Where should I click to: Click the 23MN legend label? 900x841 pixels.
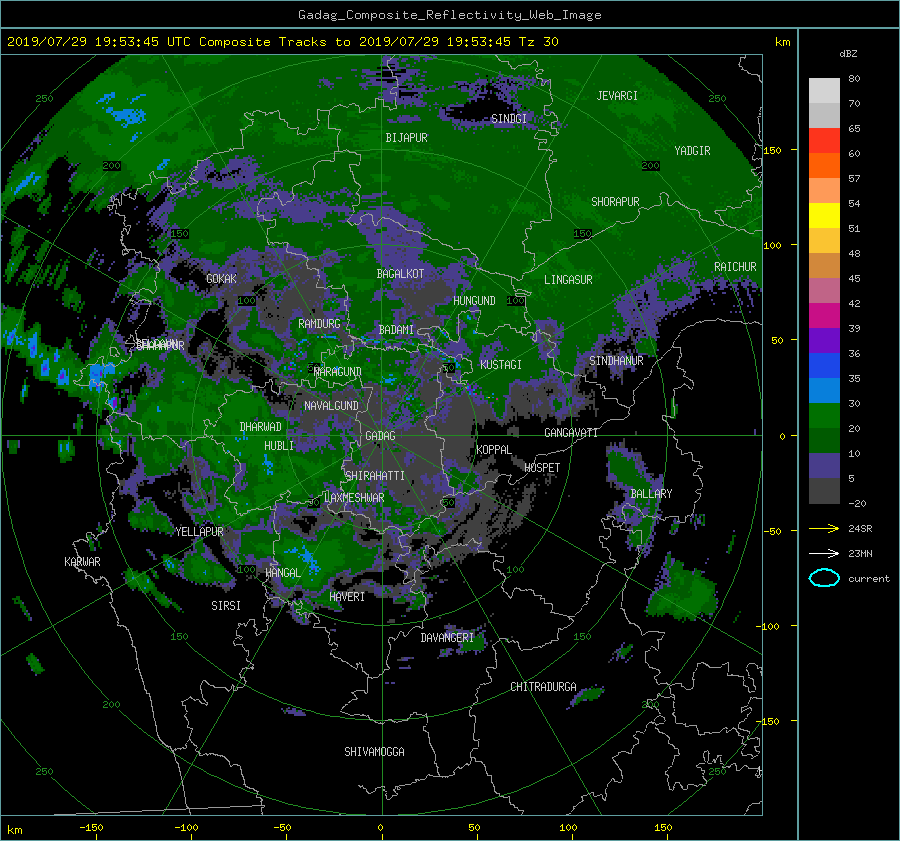click(860, 554)
